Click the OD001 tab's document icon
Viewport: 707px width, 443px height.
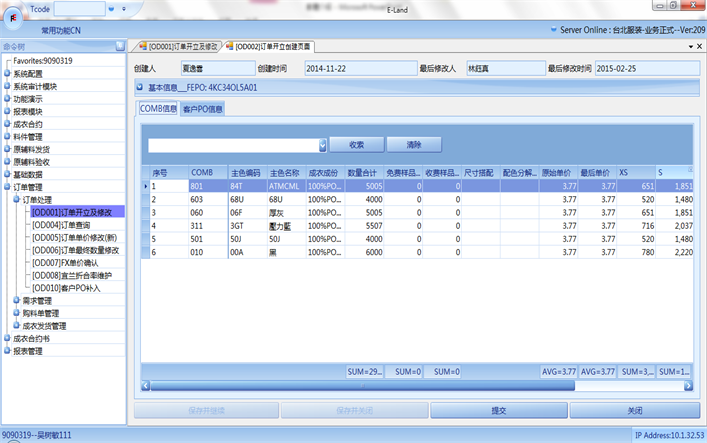[143, 46]
